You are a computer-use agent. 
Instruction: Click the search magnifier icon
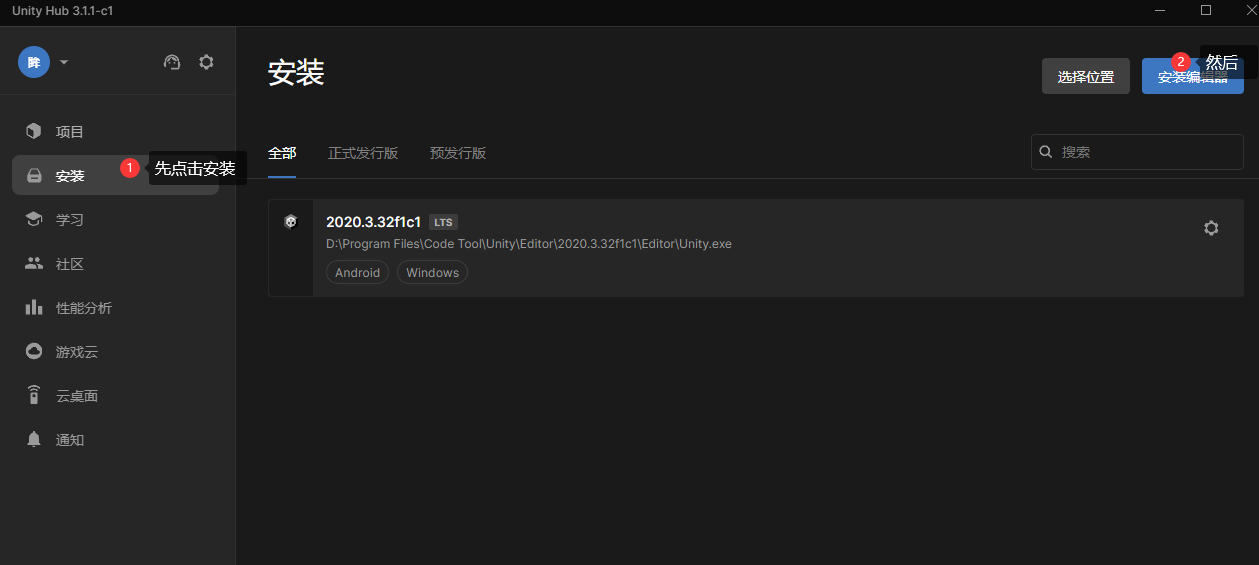coord(1046,152)
